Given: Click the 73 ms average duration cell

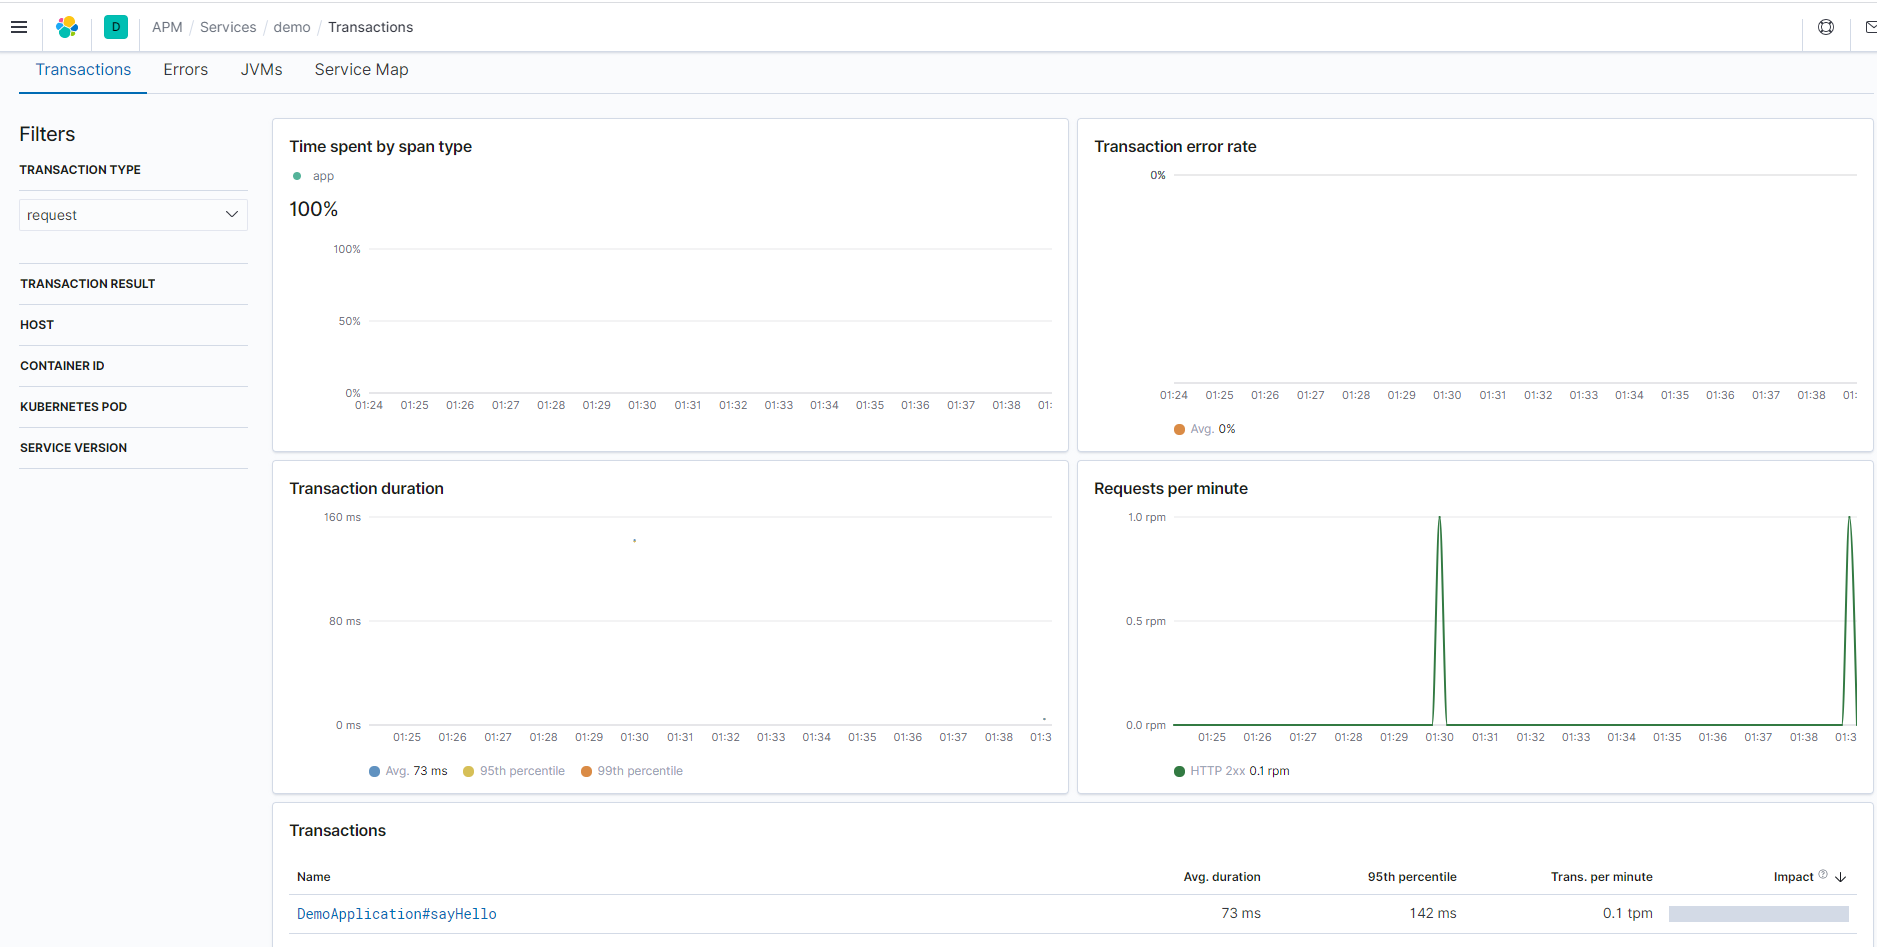Looking at the screenshot, I should pos(1241,914).
